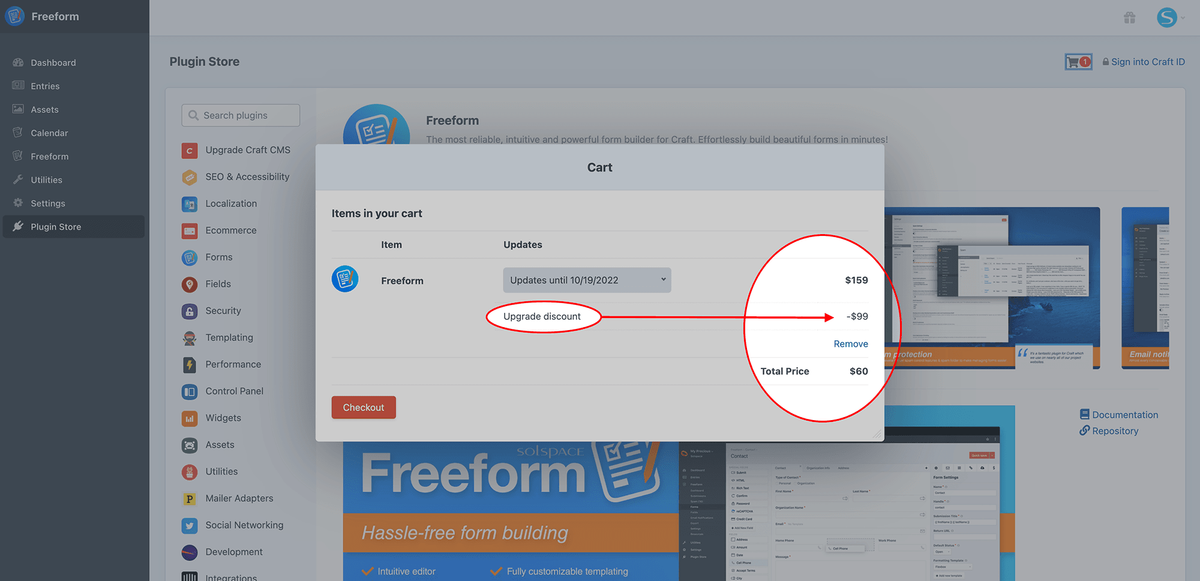
Task: Click the Plugin Store page heading
Action: [204, 62]
